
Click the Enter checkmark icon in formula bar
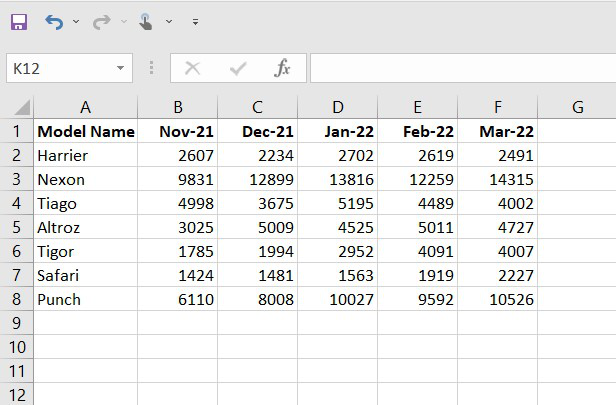point(238,68)
